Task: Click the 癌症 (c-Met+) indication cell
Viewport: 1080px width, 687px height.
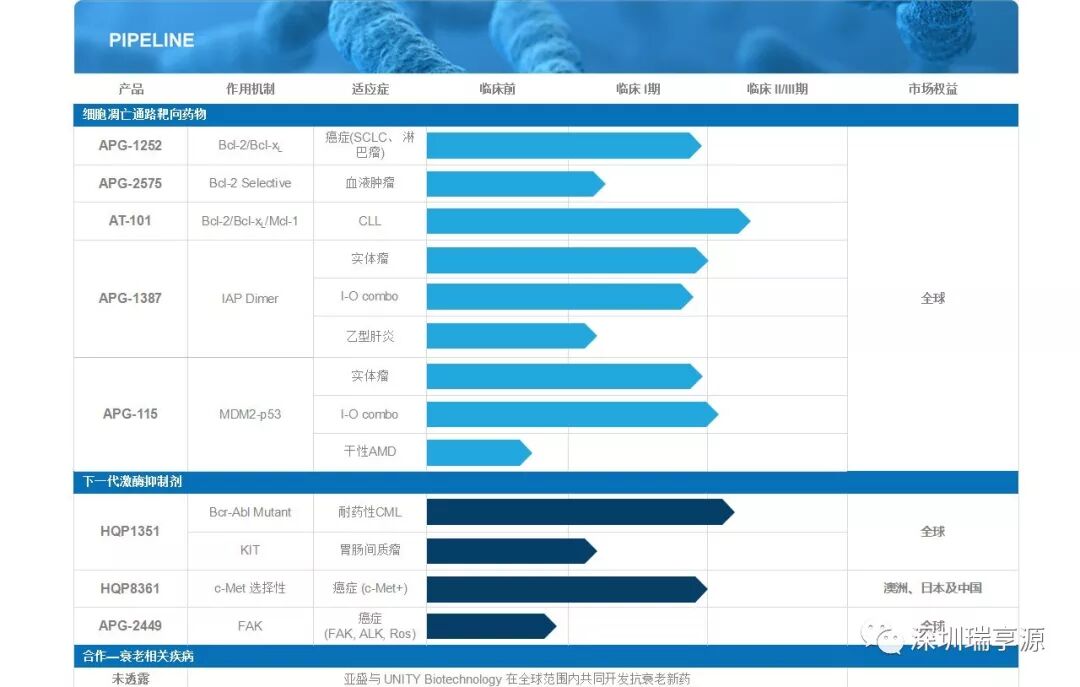Action: [370, 588]
